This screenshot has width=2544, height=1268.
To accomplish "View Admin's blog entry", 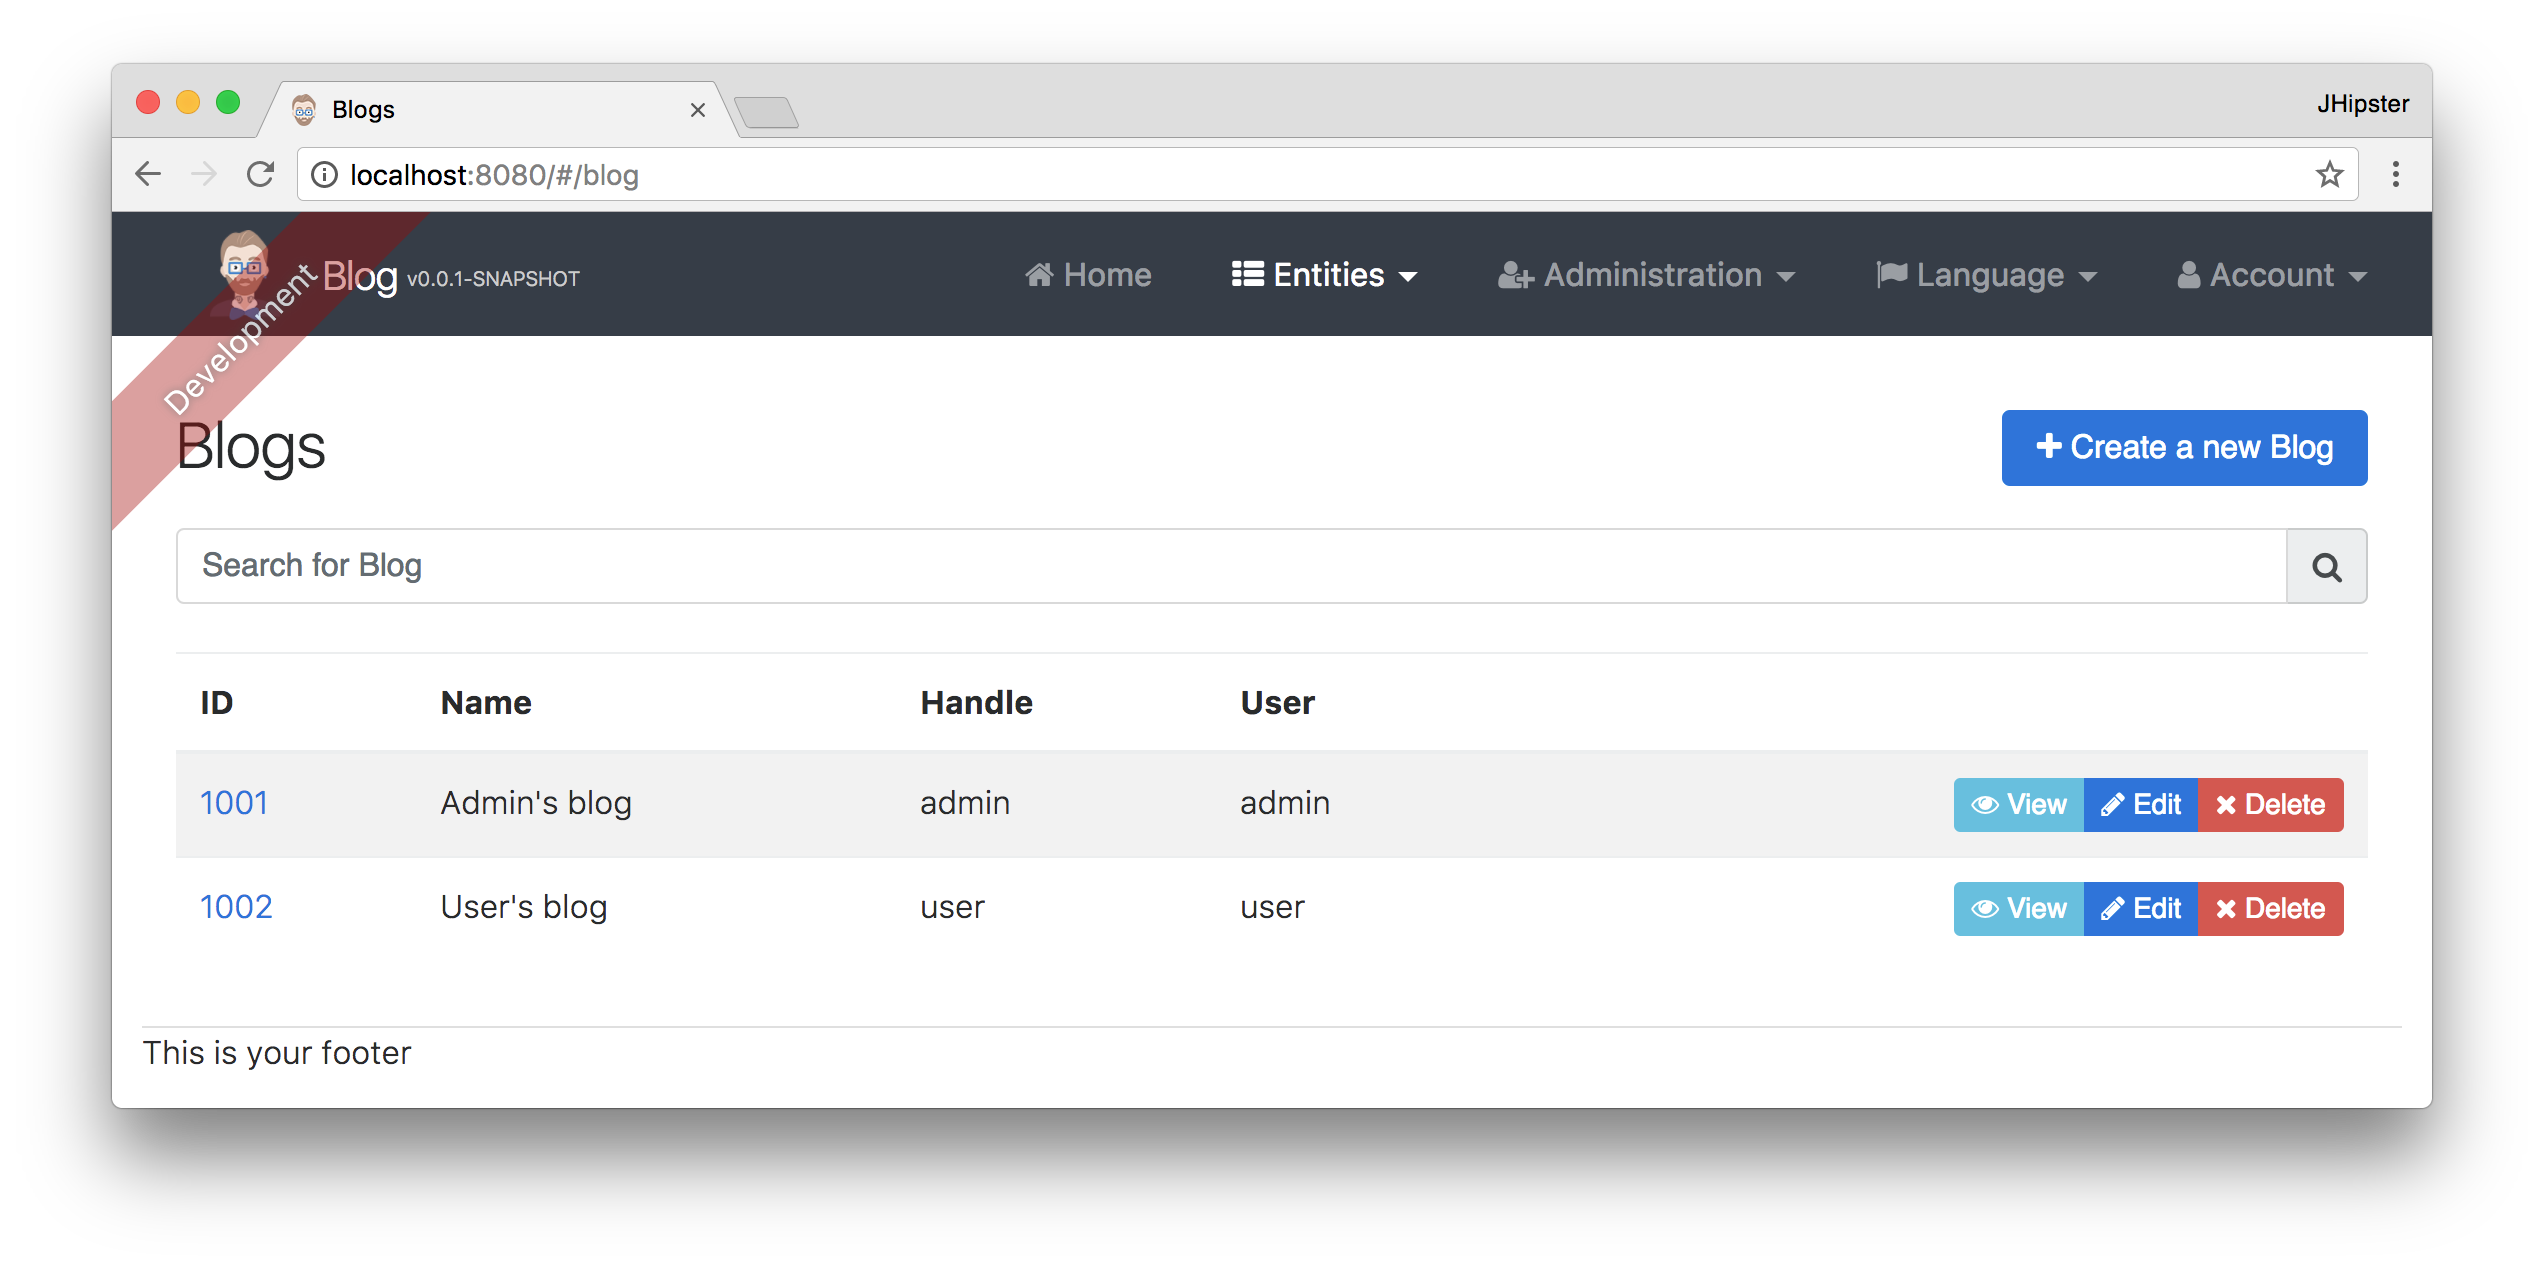I will click(x=2018, y=805).
